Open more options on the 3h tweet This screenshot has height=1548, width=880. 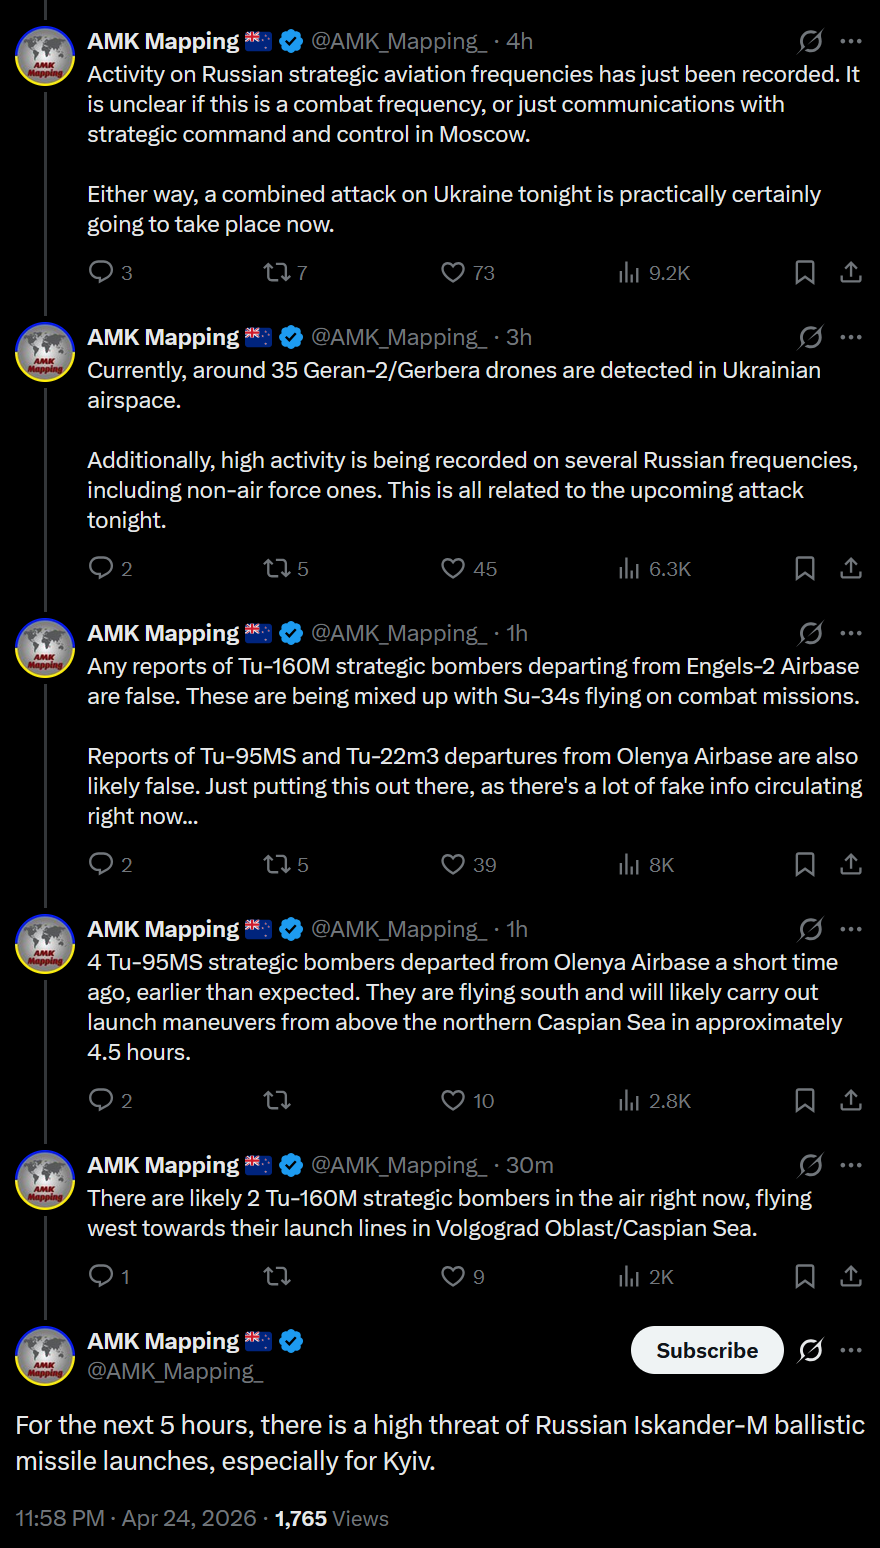point(851,337)
